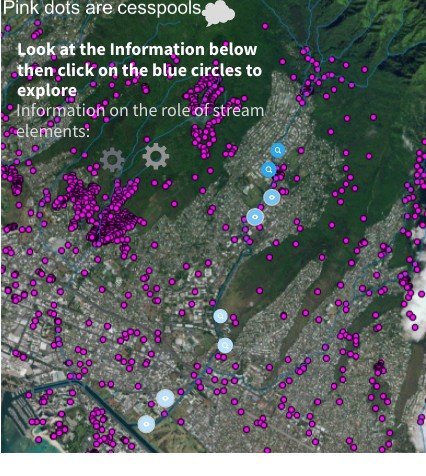The height and width of the screenshot is (476, 426).
Task: Click the second dark blue magnifier circle
Action: 269,170
